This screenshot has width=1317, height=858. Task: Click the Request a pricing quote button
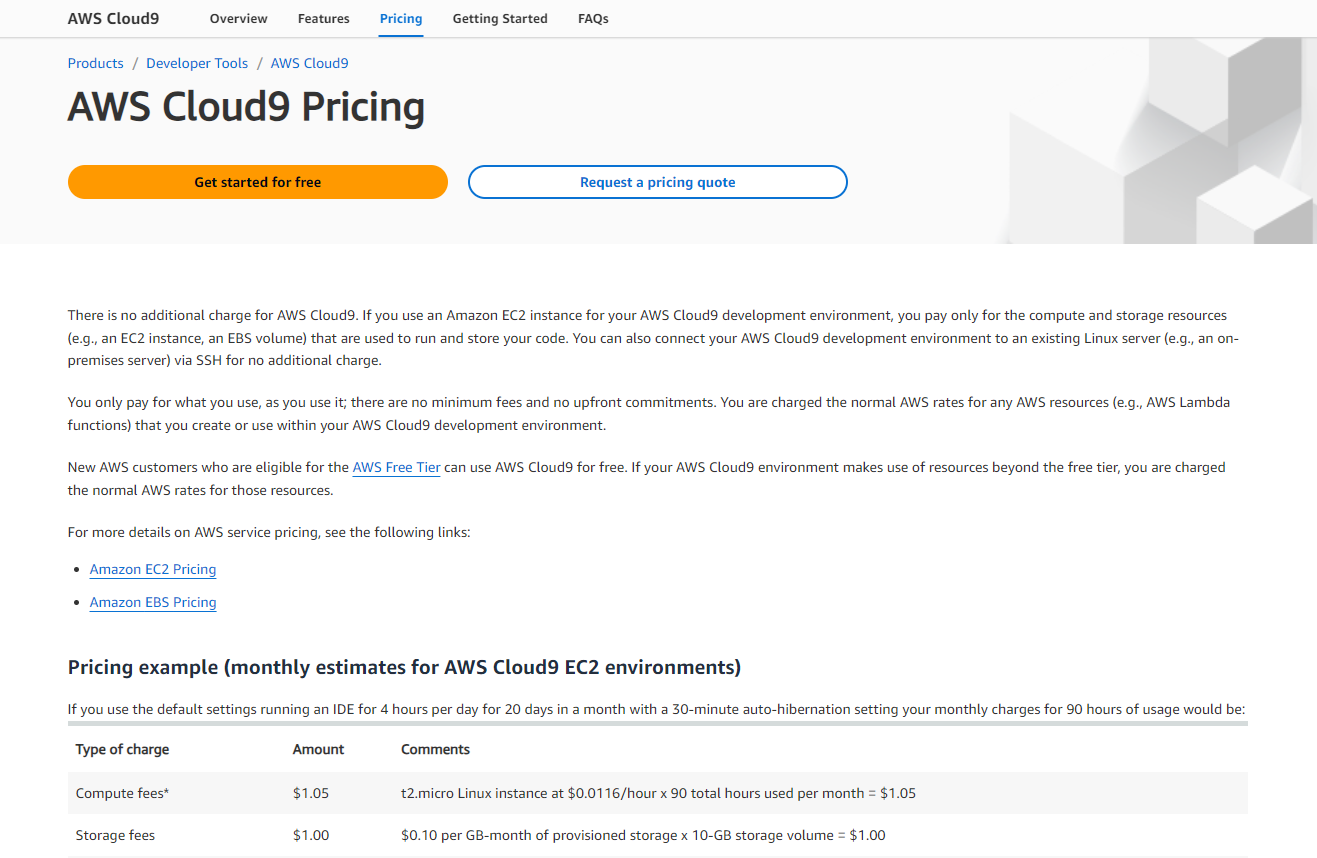point(658,182)
